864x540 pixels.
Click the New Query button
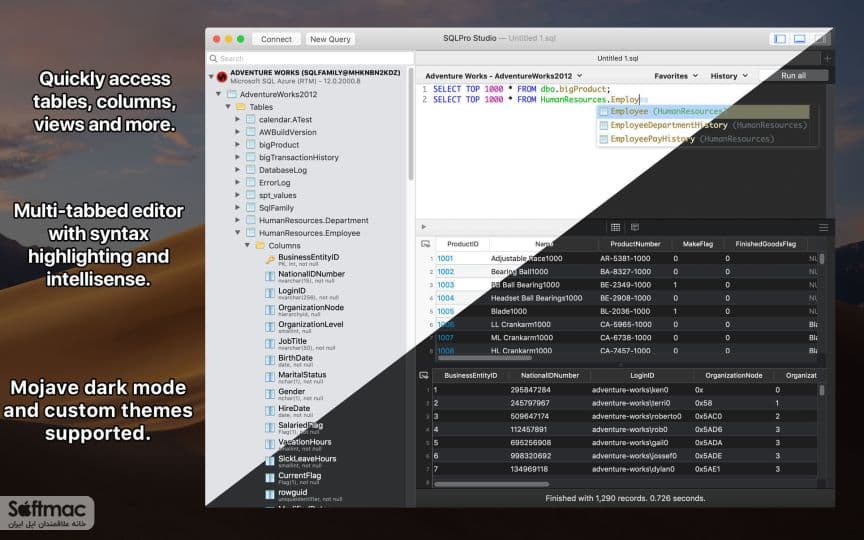[x=330, y=39]
